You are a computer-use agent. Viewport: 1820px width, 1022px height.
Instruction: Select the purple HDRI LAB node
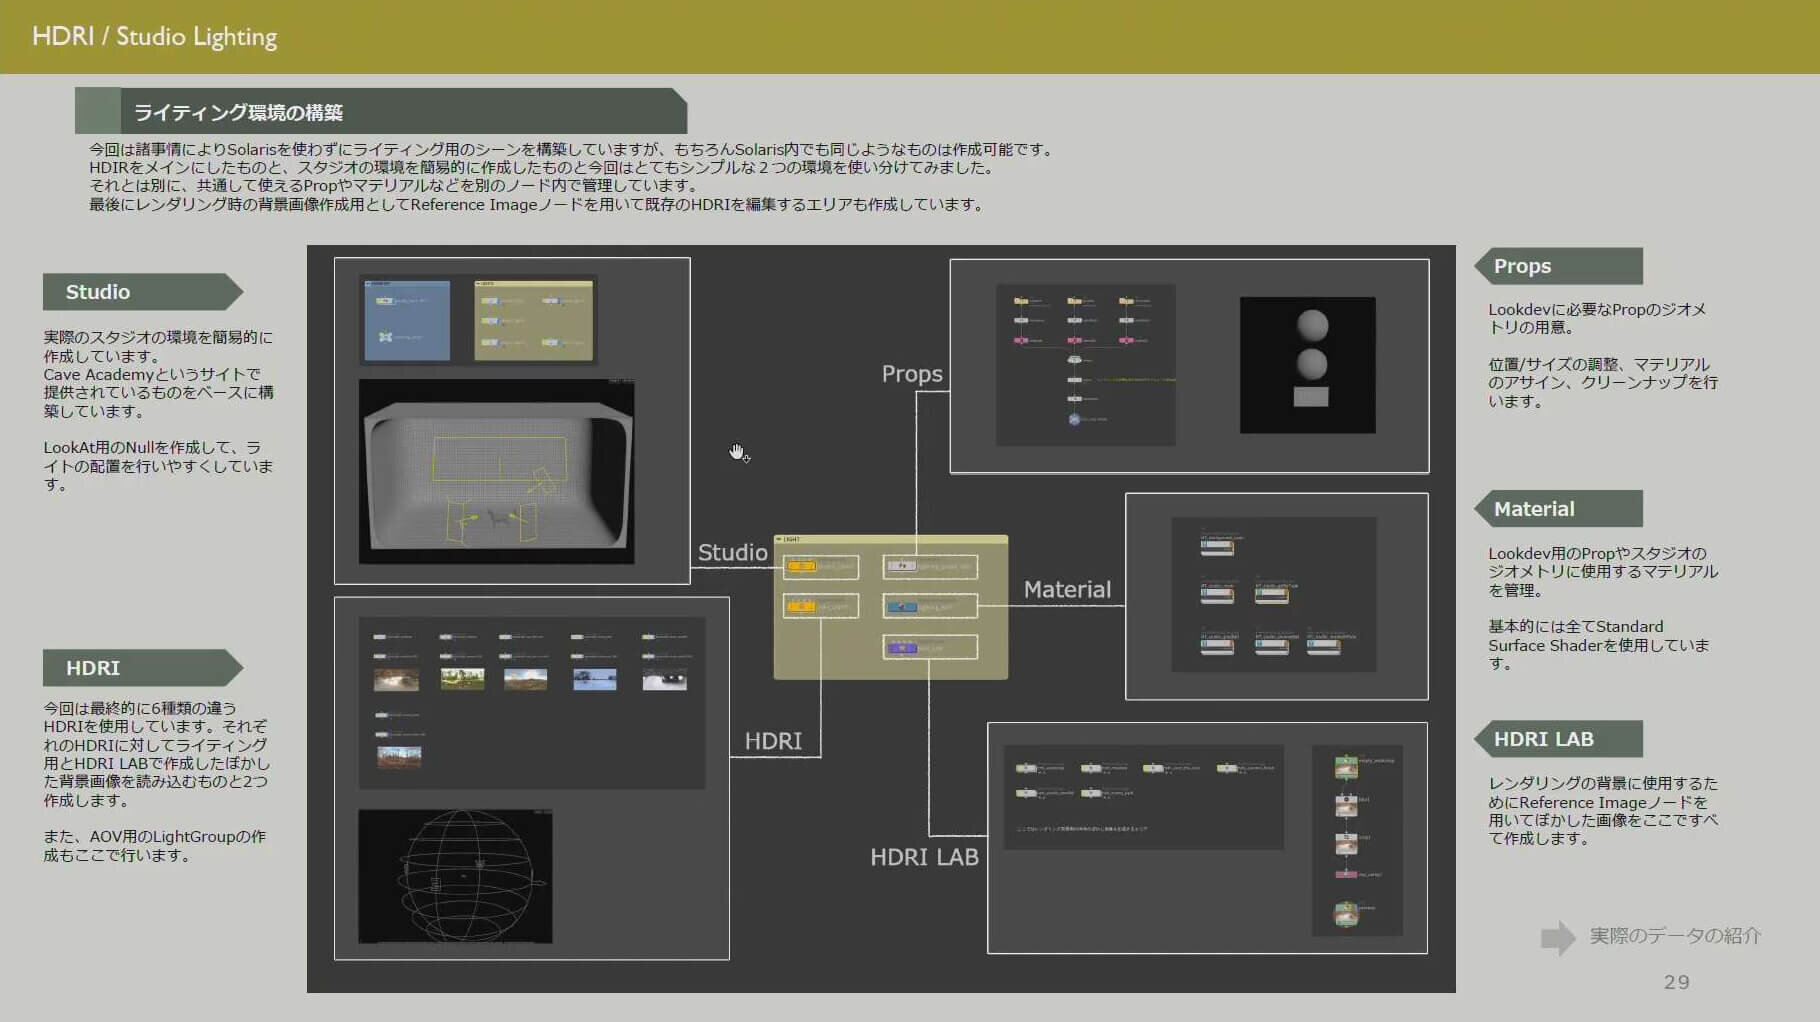pos(903,648)
